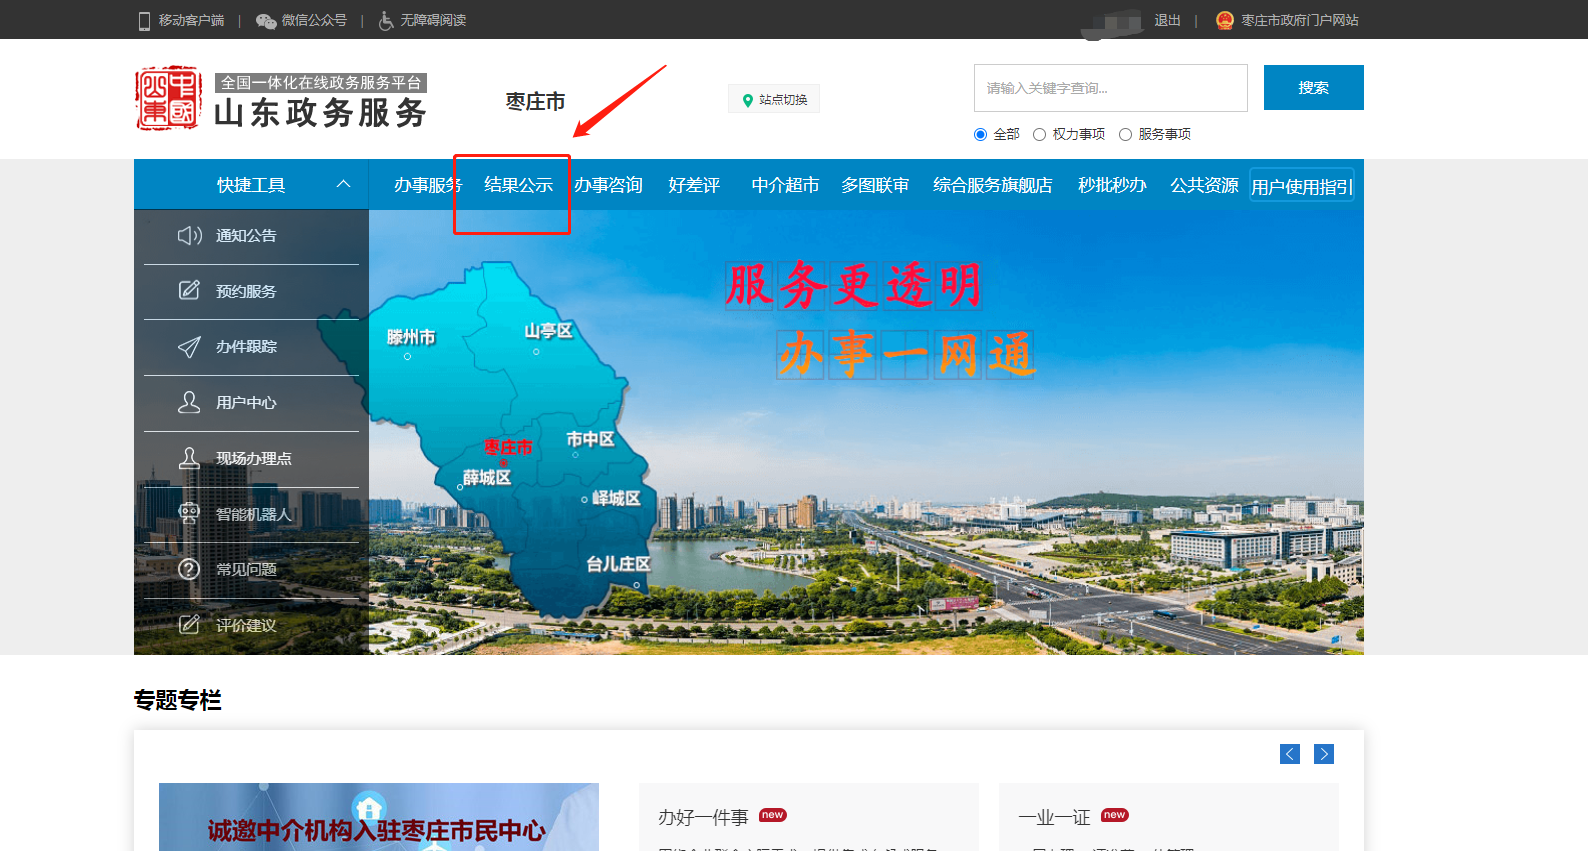Click the WeChat icon for 微信公众号

click(266, 21)
